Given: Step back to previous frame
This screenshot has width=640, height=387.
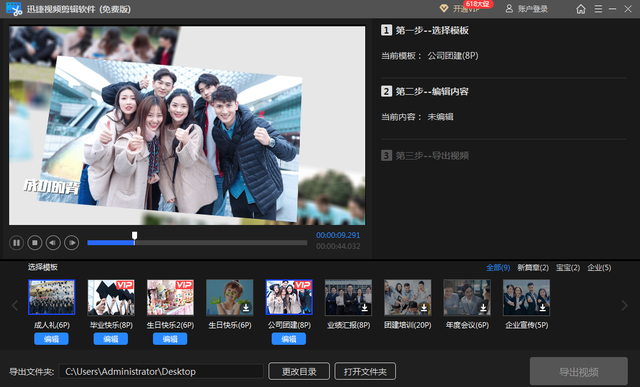Looking at the screenshot, I should (x=53, y=243).
